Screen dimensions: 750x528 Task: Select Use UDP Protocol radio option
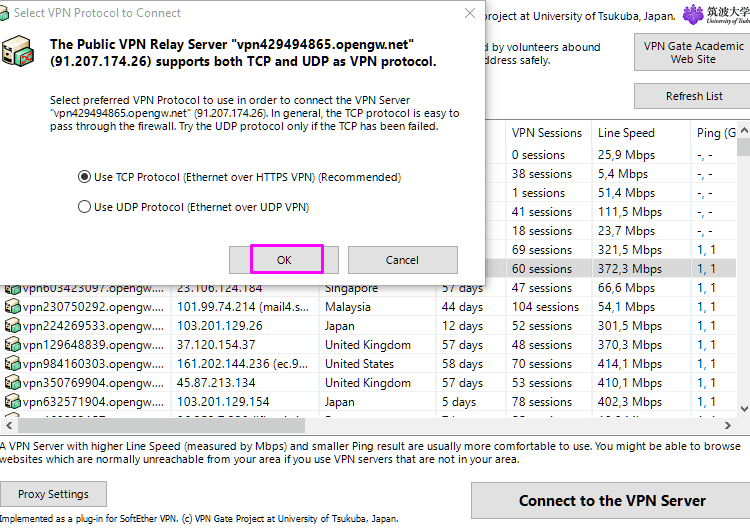[x=84, y=207]
